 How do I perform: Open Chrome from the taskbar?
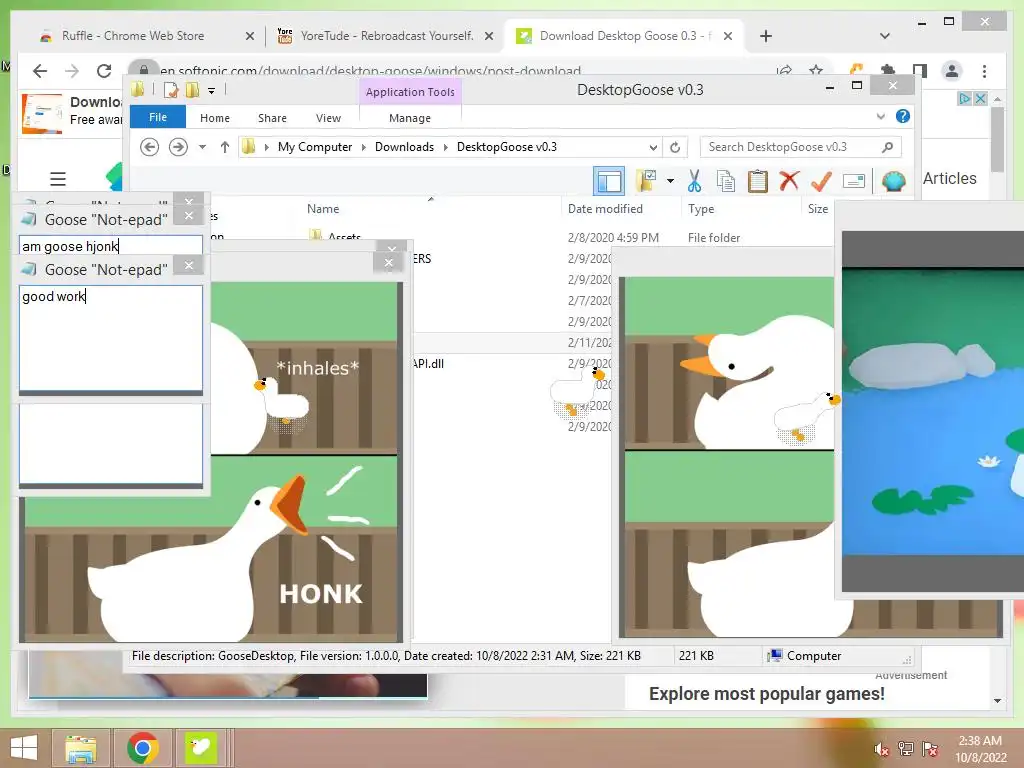click(x=143, y=748)
